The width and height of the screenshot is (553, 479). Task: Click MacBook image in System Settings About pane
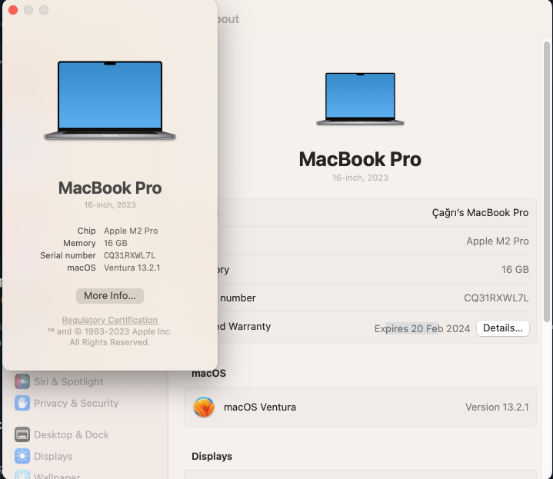click(360, 99)
